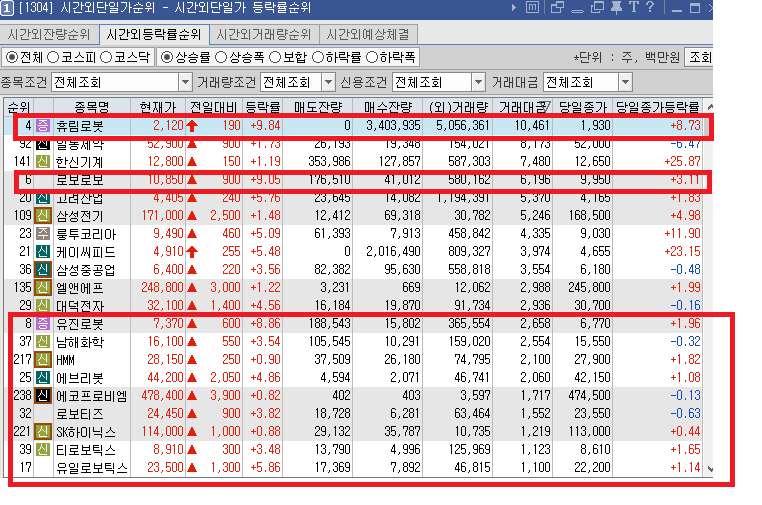
Task: Click the 조회 search button
Action: (x=699, y=57)
